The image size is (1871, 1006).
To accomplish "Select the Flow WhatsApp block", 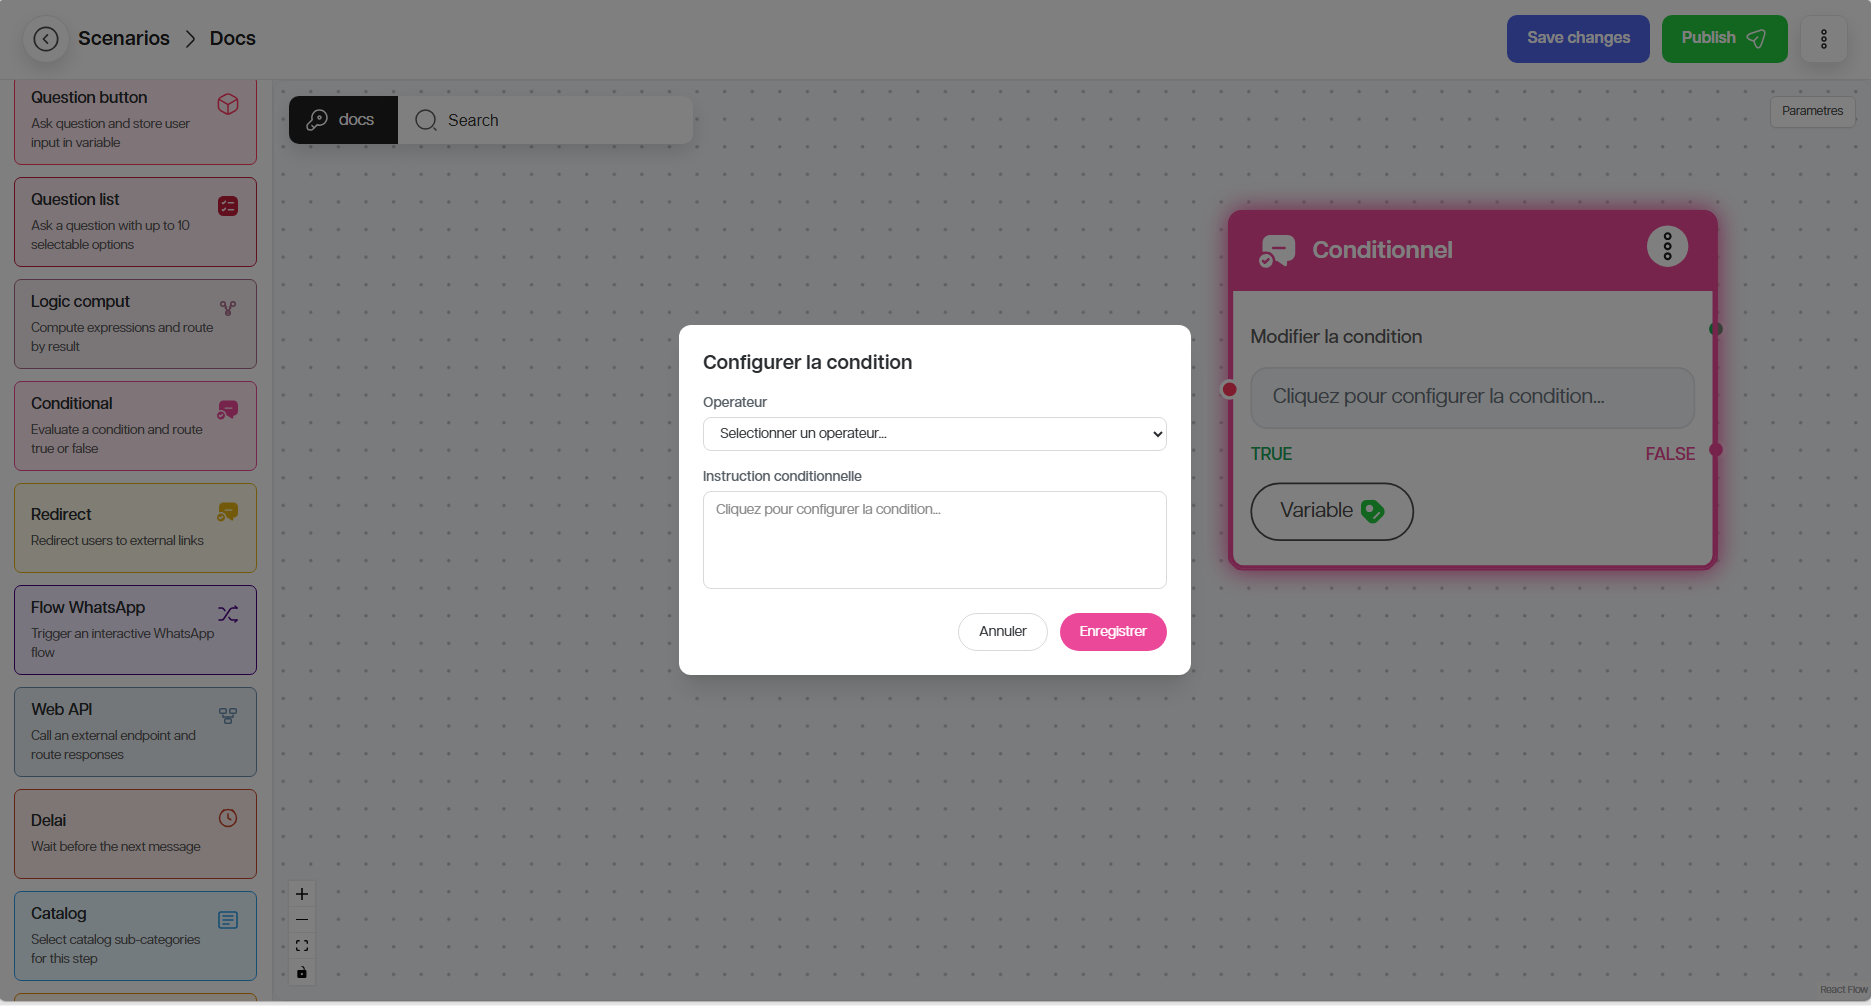I will 135,629.
